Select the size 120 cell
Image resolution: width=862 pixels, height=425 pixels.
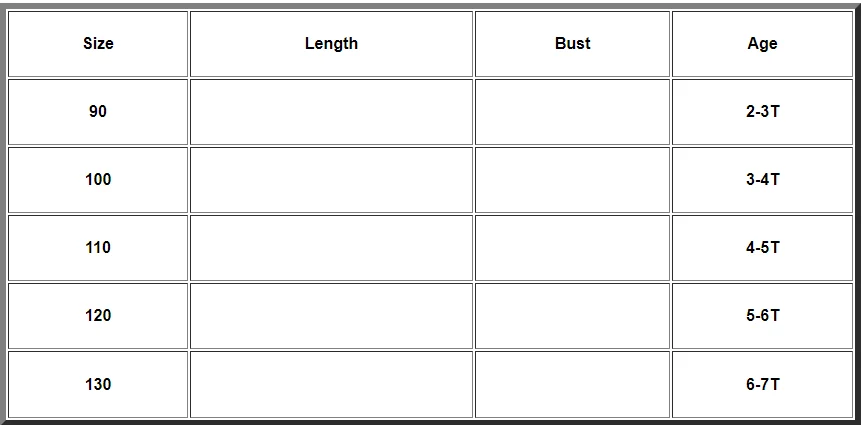[x=98, y=316]
